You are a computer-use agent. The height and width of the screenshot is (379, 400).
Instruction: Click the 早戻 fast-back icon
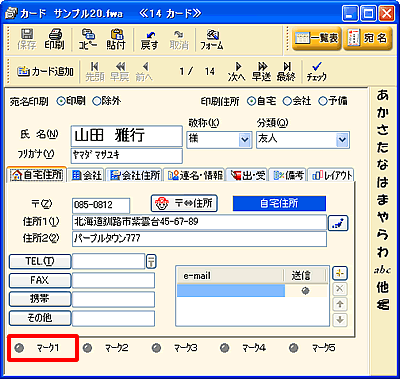(120, 71)
